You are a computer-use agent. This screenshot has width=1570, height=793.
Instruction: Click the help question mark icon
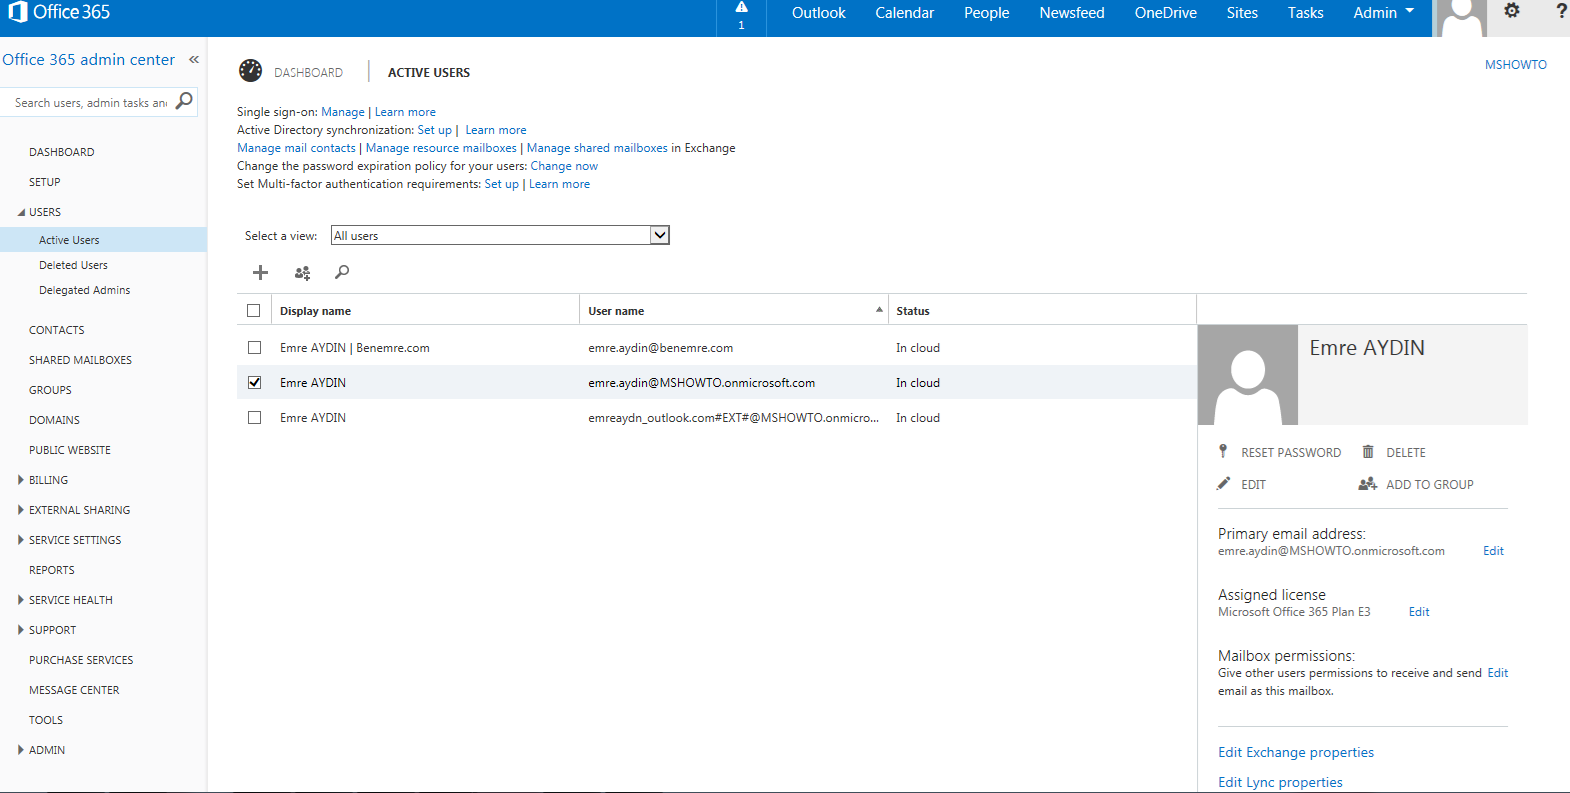(1561, 11)
